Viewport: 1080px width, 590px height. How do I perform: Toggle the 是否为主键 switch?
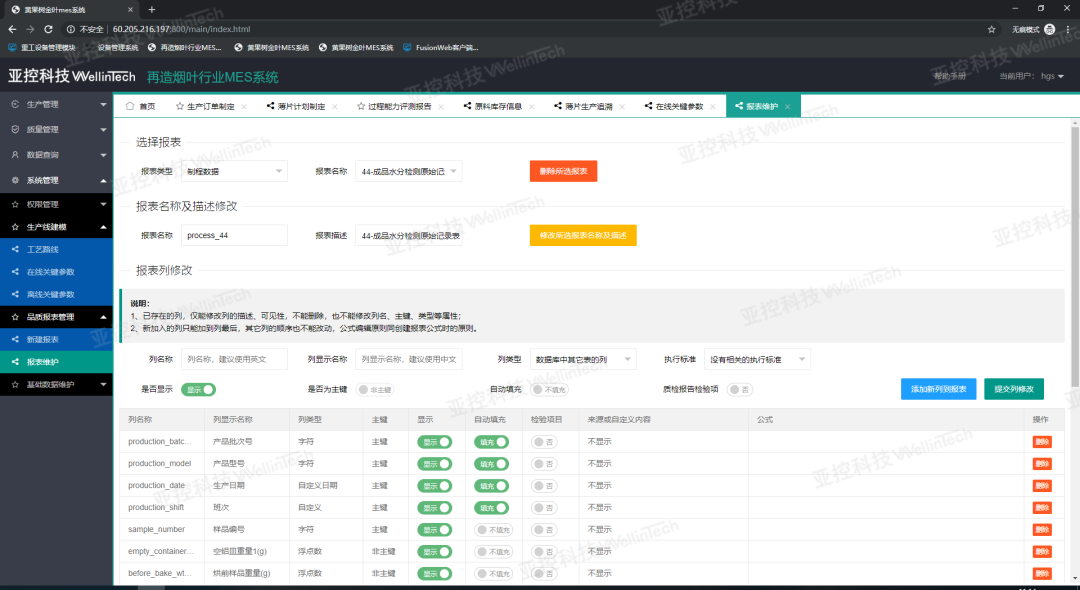point(376,390)
